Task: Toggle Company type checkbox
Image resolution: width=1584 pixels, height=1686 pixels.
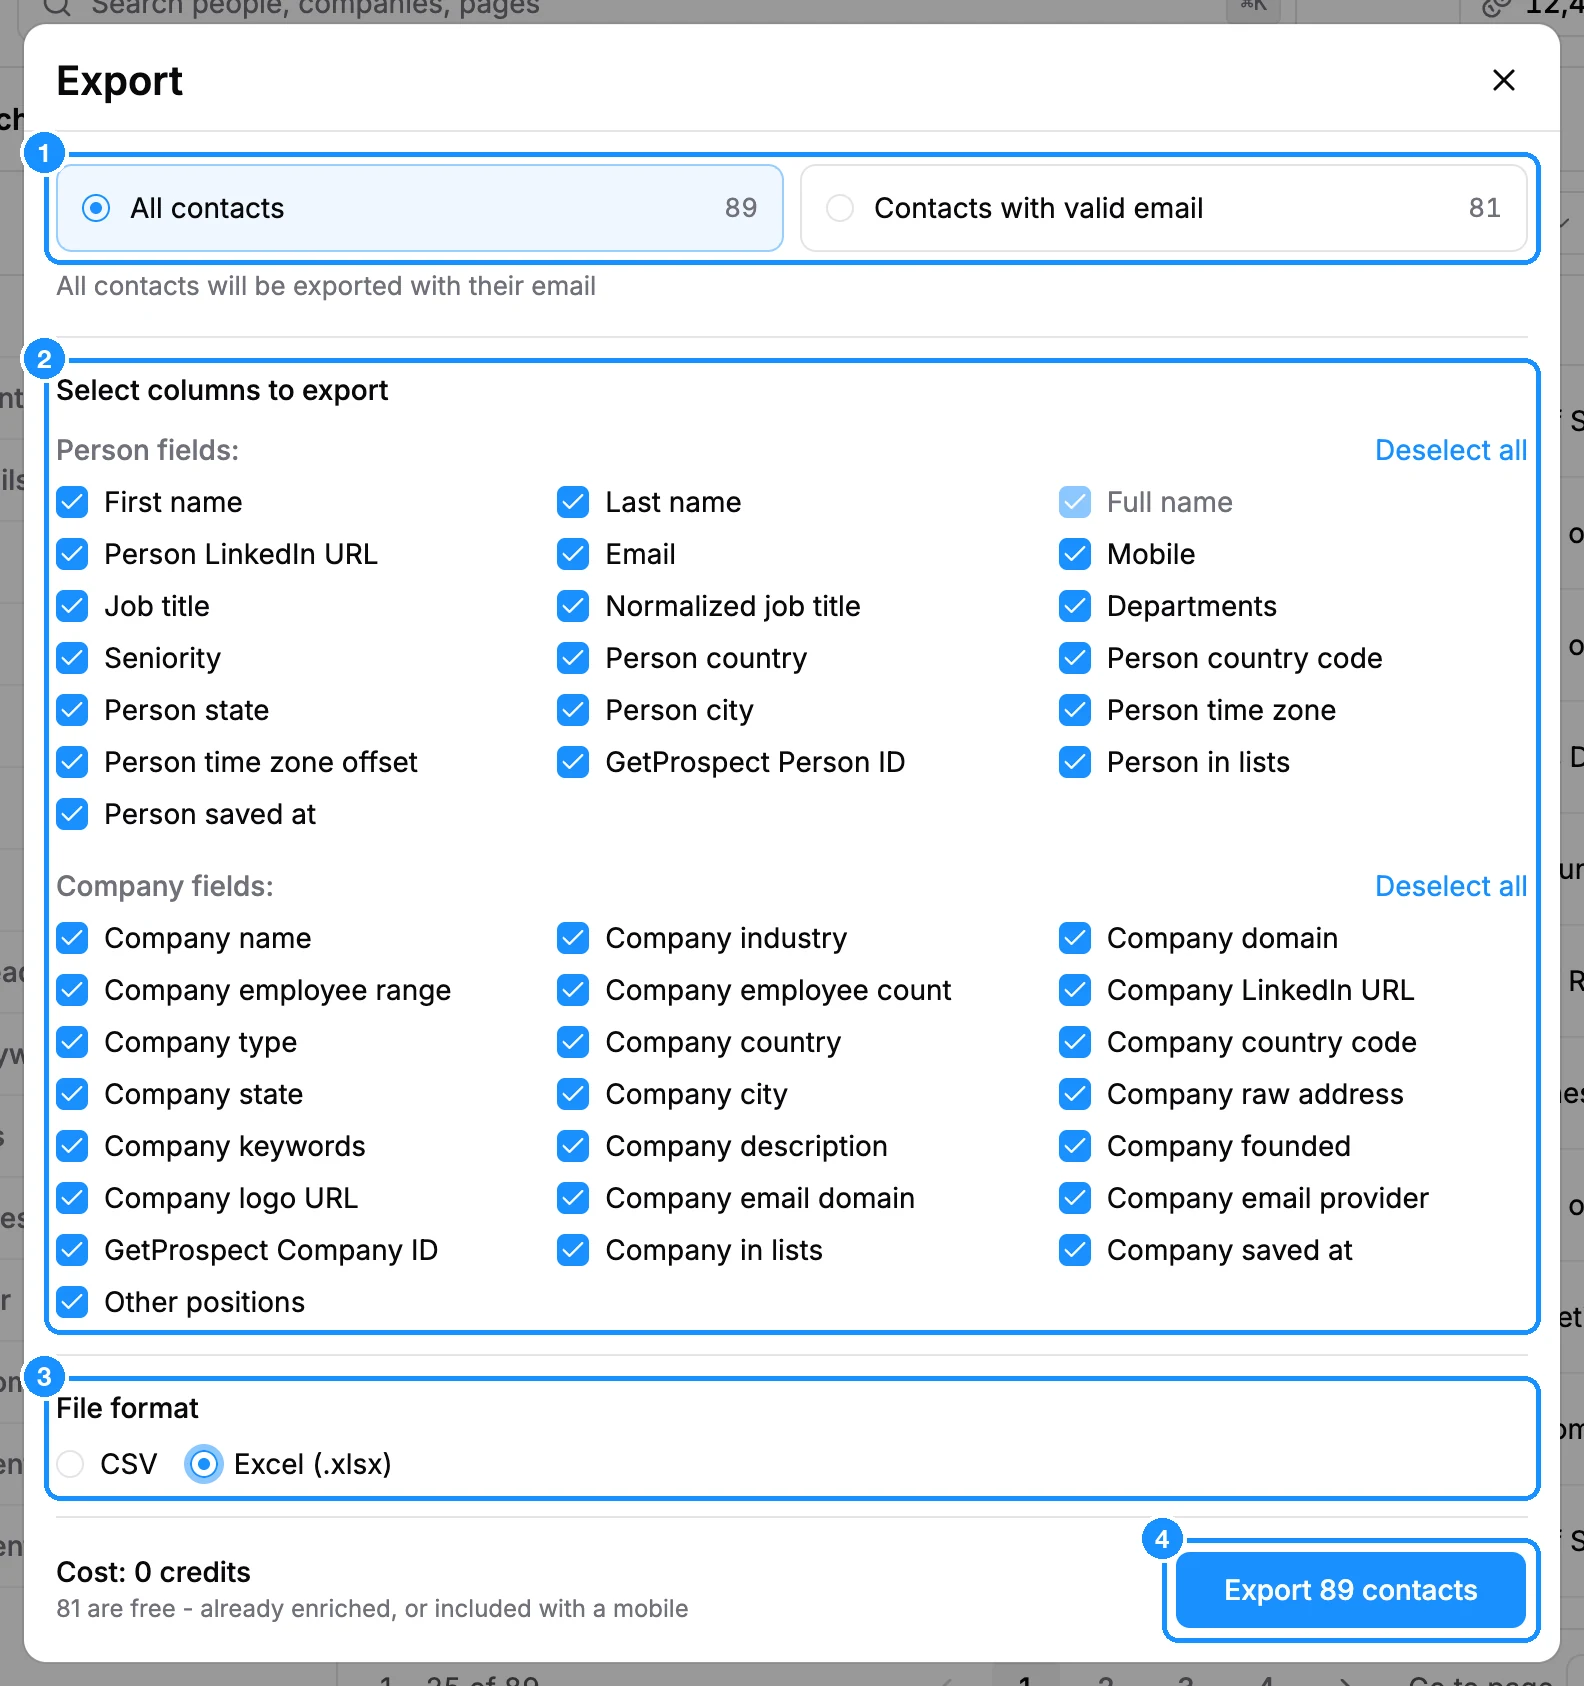Action: [73, 1042]
